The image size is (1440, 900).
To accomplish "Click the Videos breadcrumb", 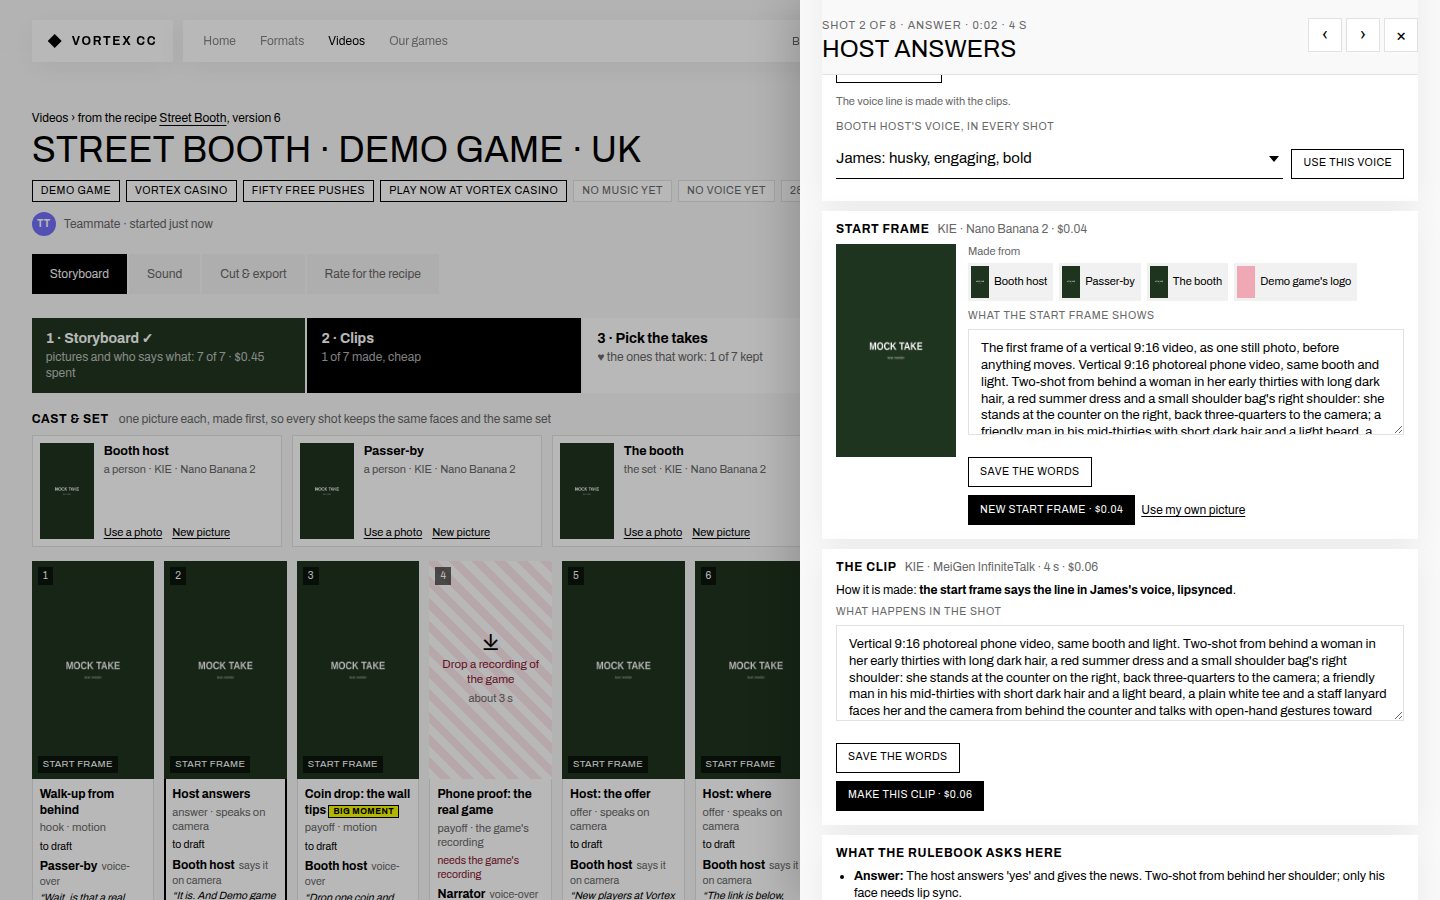I will coord(50,118).
